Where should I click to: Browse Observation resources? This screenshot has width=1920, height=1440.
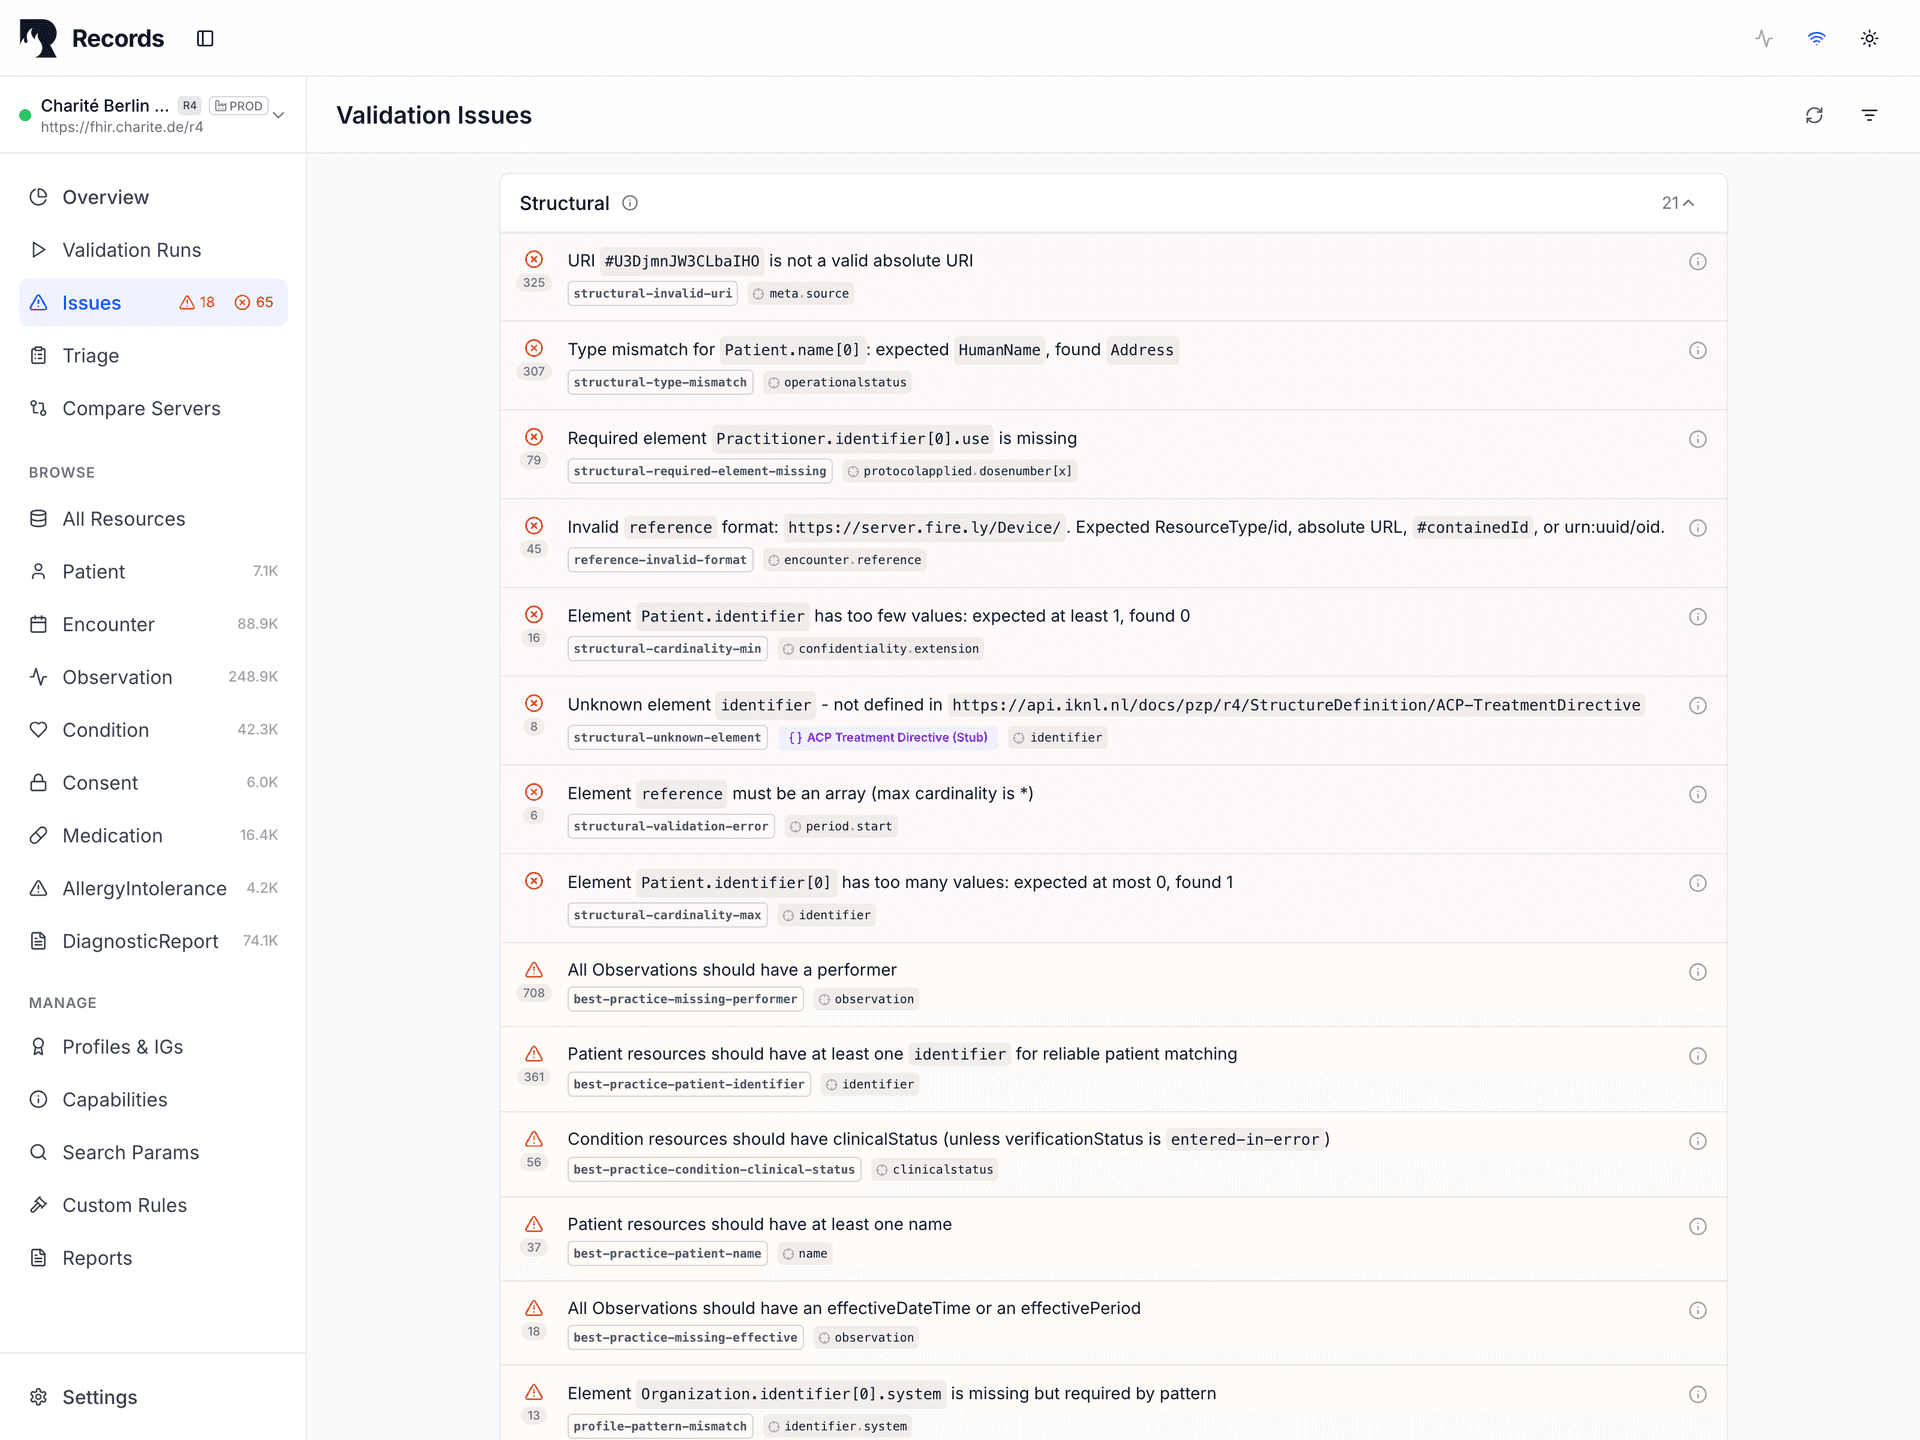(153, 677)
